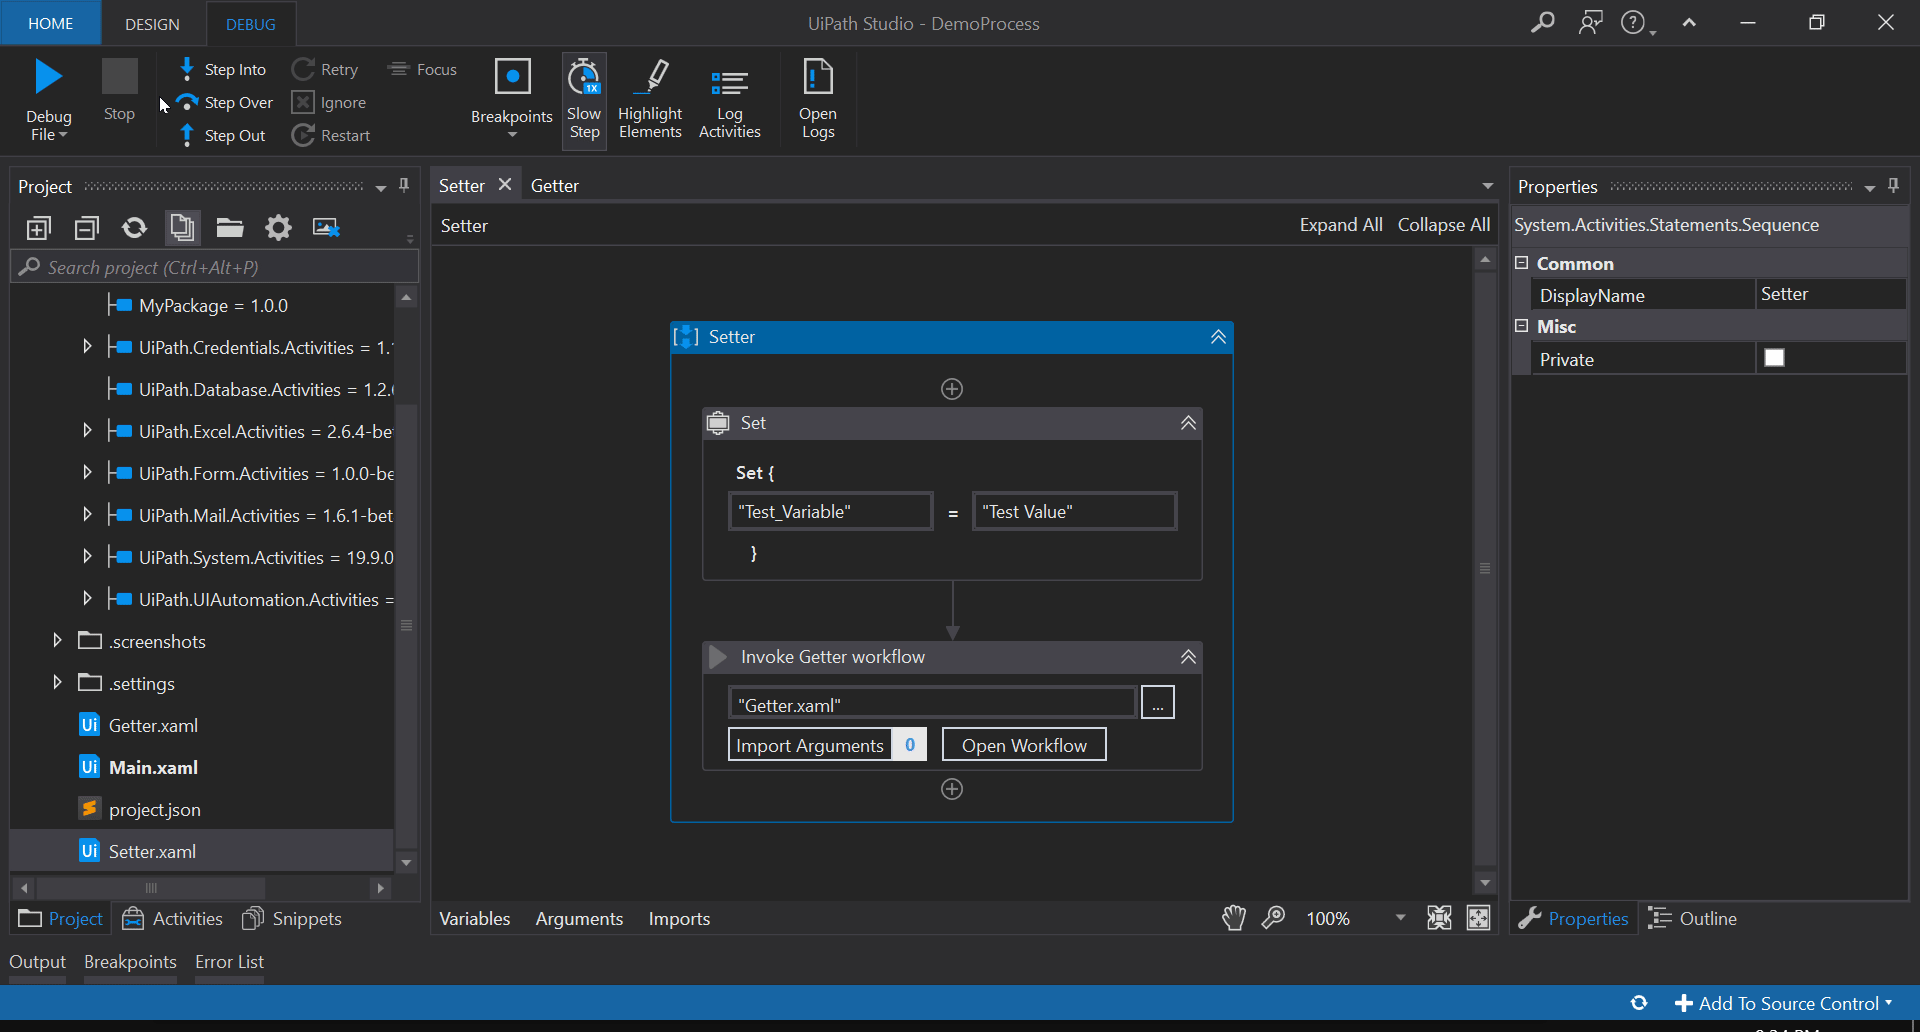1920x1032 pixels.
Task: Open the Variables panel
Action: [x=475, y=918]
